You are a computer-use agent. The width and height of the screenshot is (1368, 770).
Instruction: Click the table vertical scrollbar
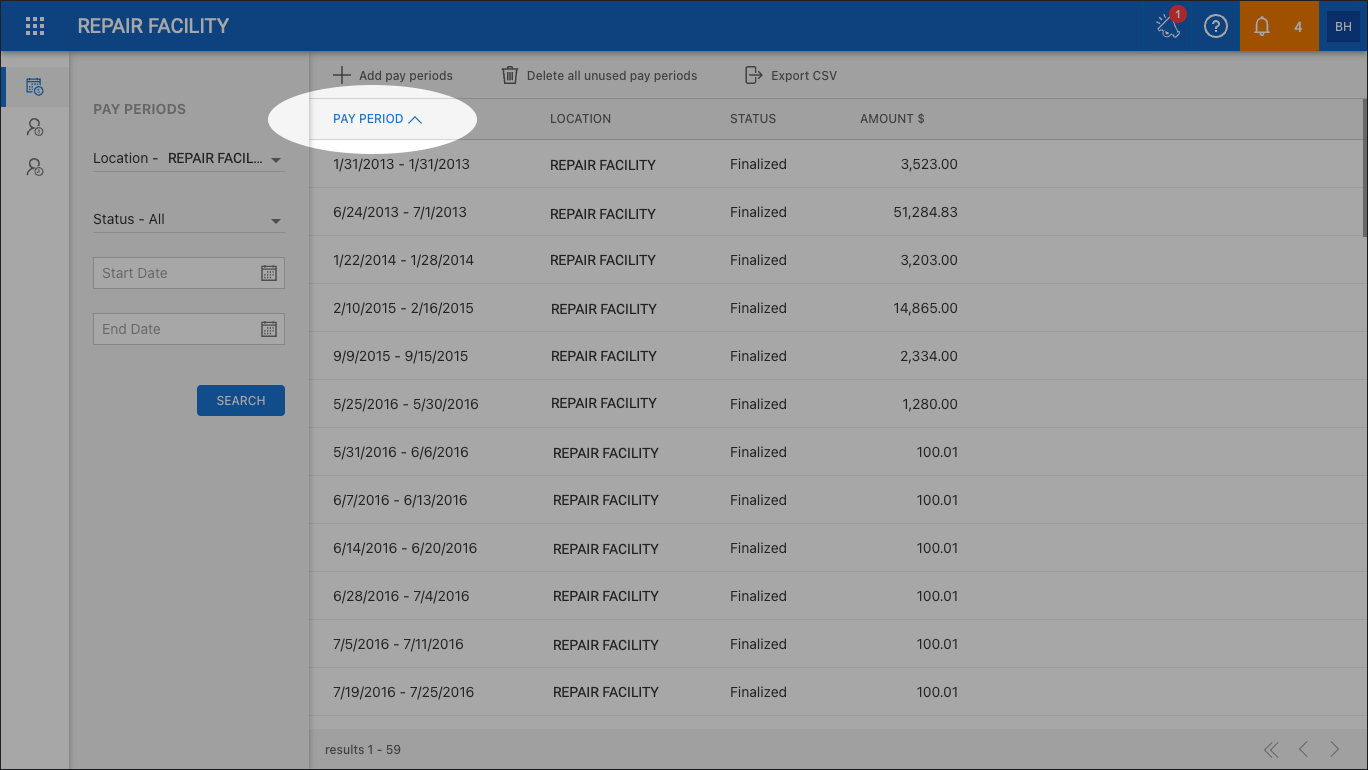(x=1363, y=168)
